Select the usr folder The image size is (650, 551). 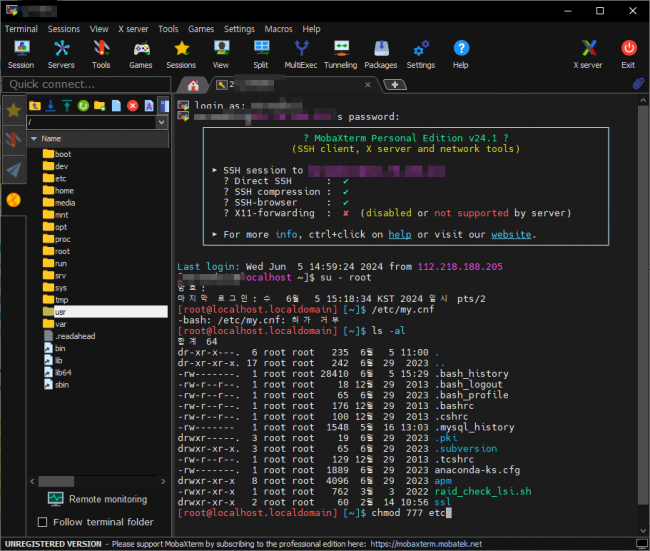click(x=105, y=312)
